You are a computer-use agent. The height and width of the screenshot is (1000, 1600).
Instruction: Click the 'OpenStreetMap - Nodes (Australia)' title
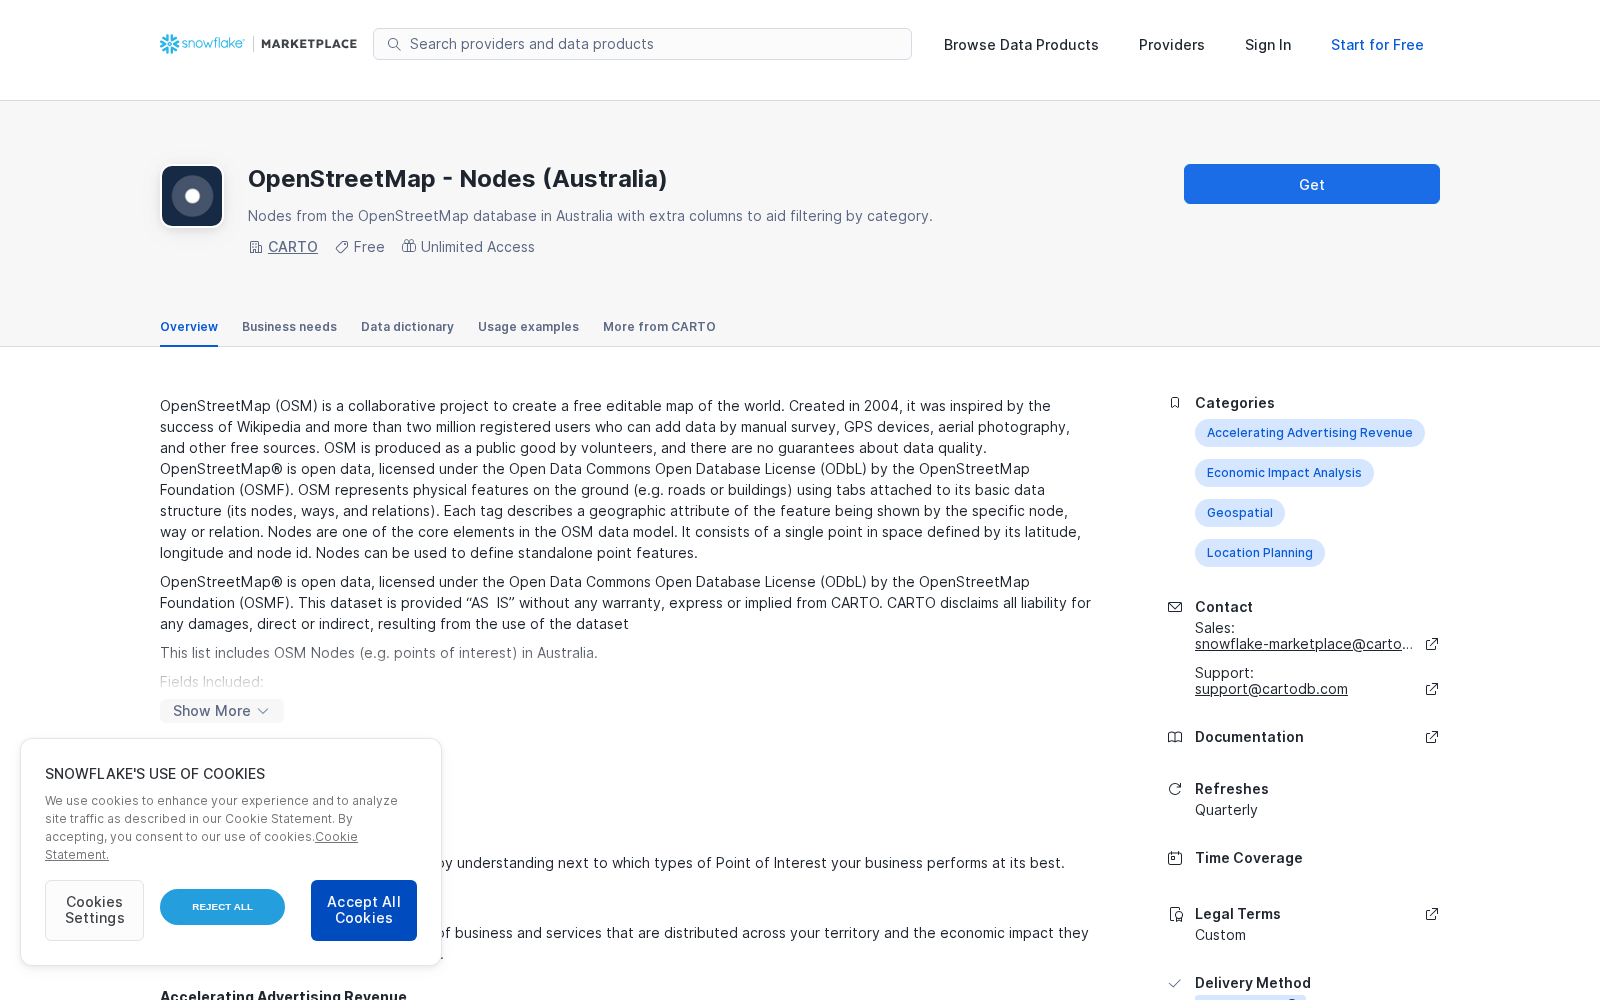pos(457,179)
